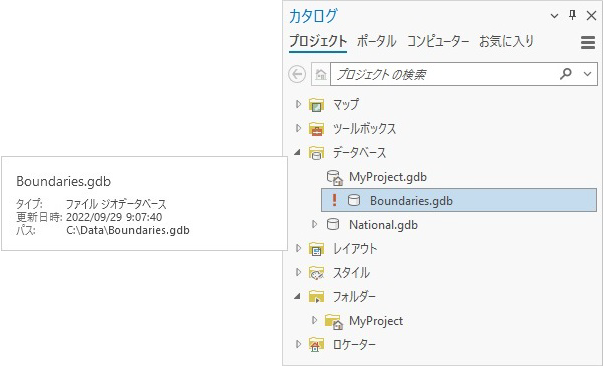This screenshot has width=603, height=366.
Task: Switch to the コンピューター tab
Action: (438, 41)
